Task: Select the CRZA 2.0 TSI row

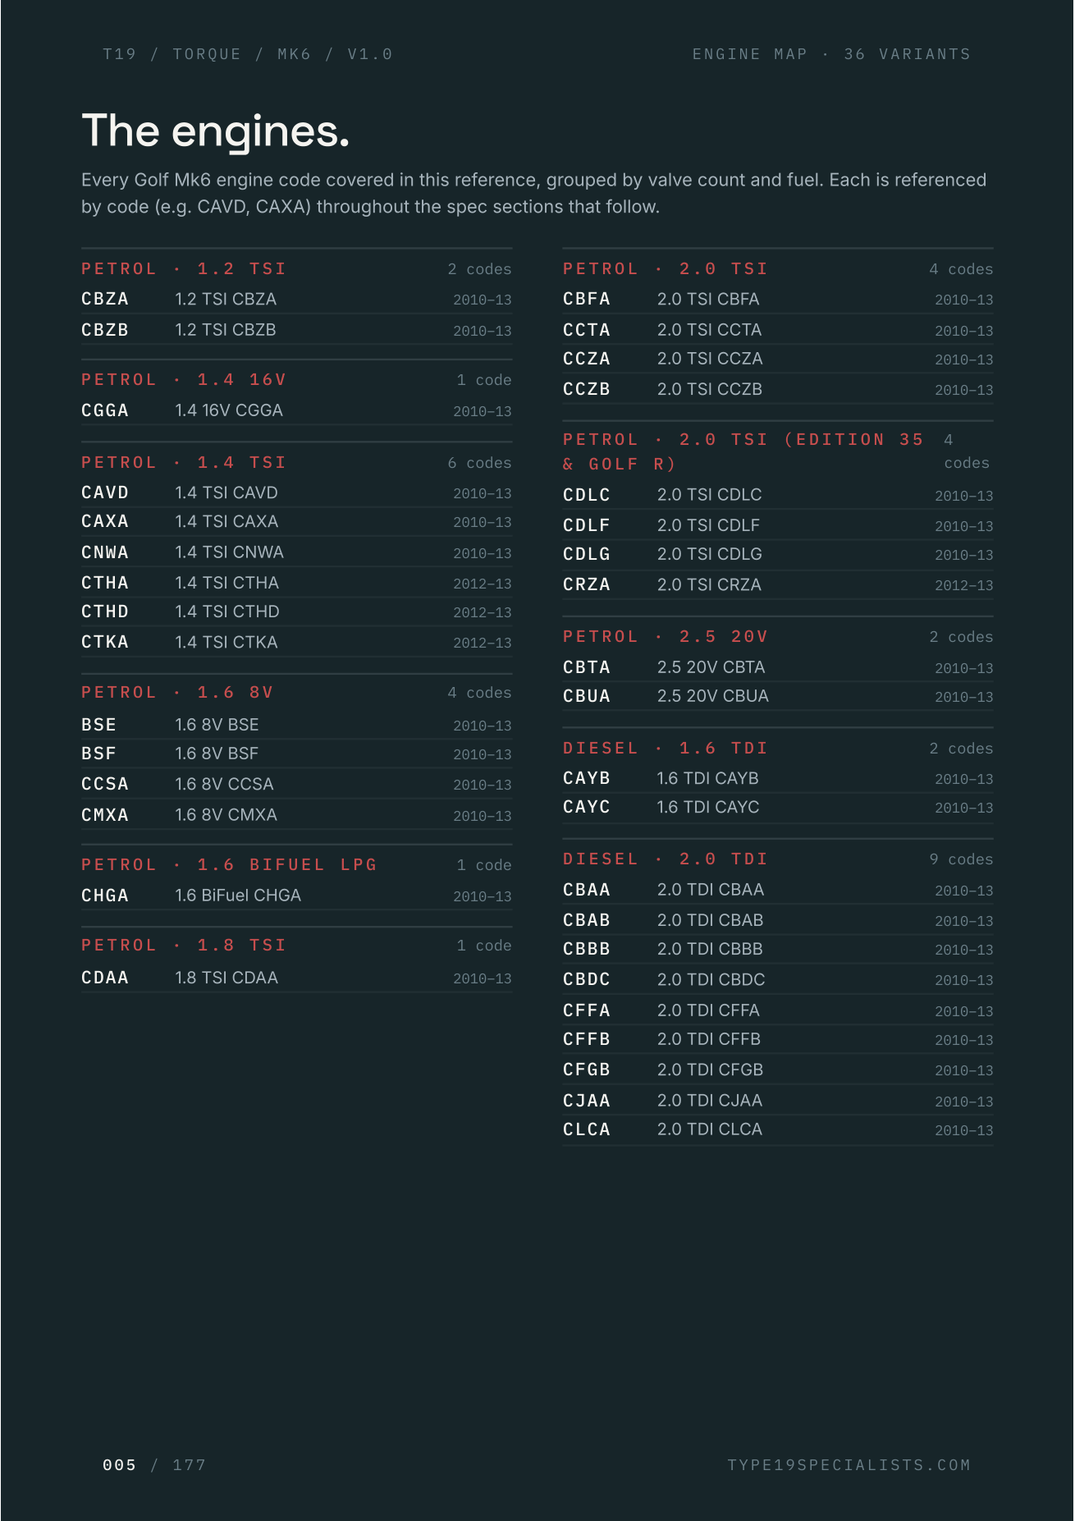Action: [778, 585]
